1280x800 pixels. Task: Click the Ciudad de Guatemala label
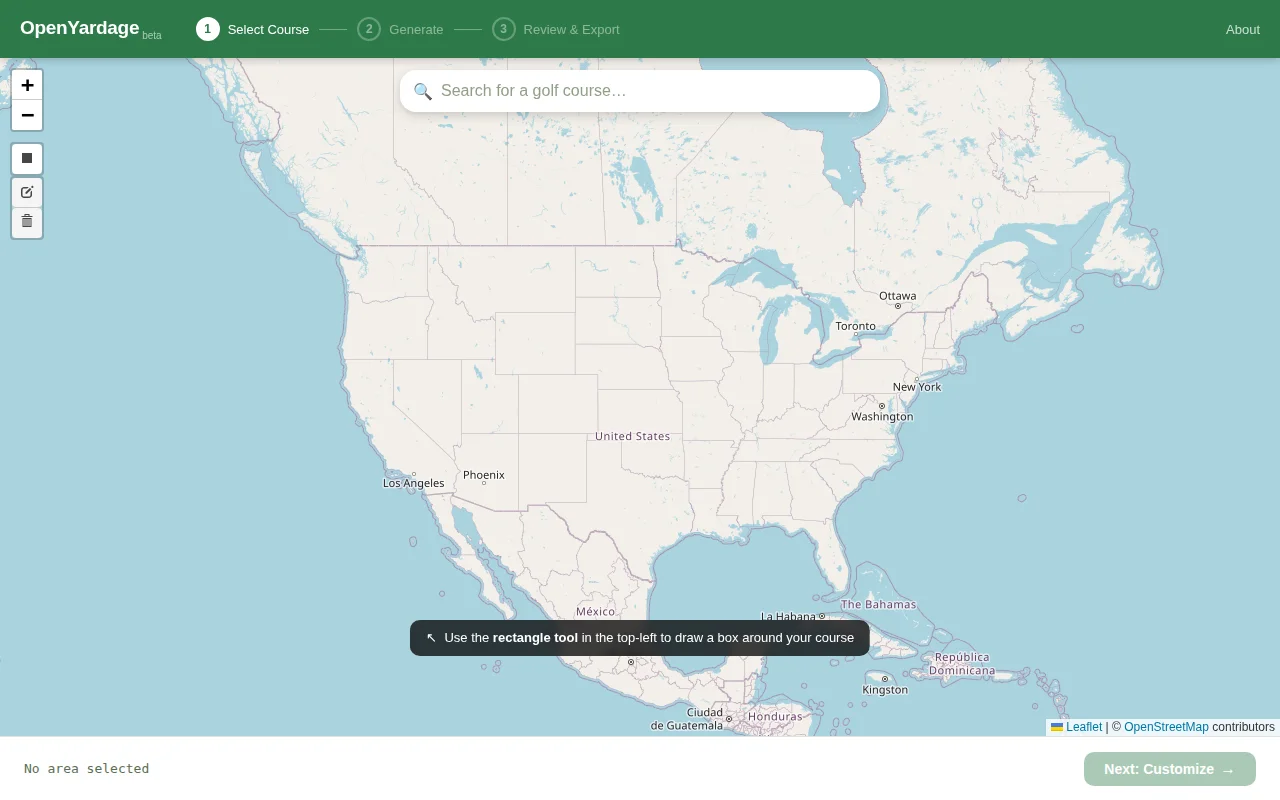[687, 719]
